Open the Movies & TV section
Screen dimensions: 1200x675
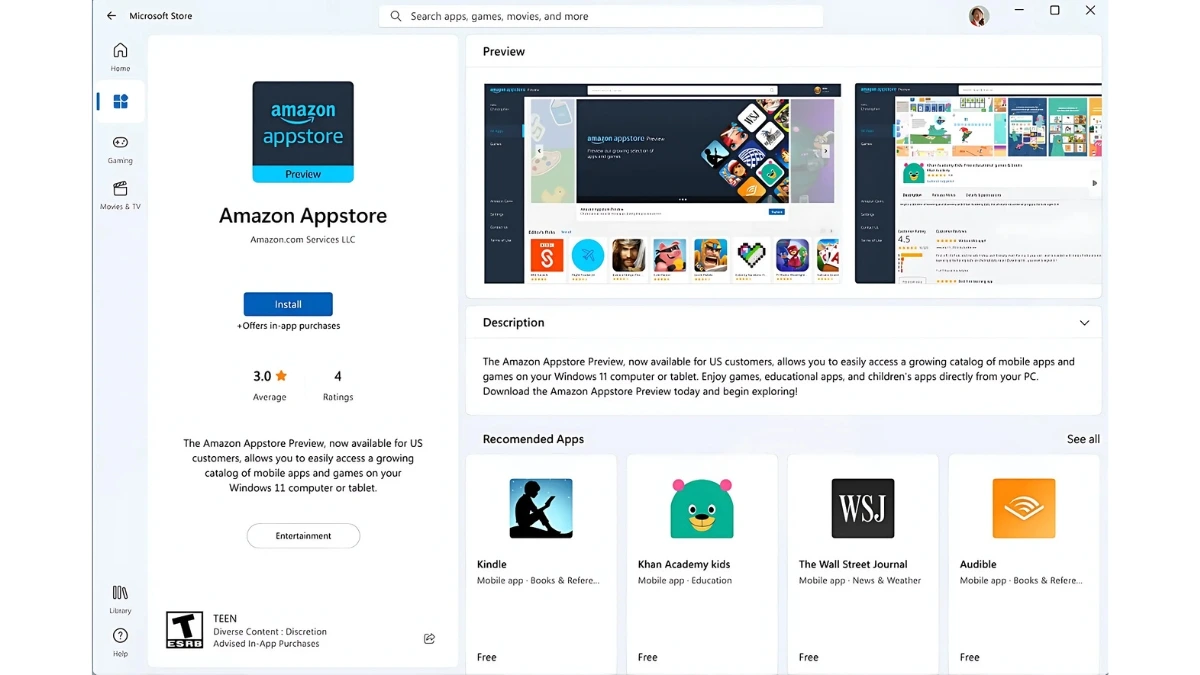120,195
